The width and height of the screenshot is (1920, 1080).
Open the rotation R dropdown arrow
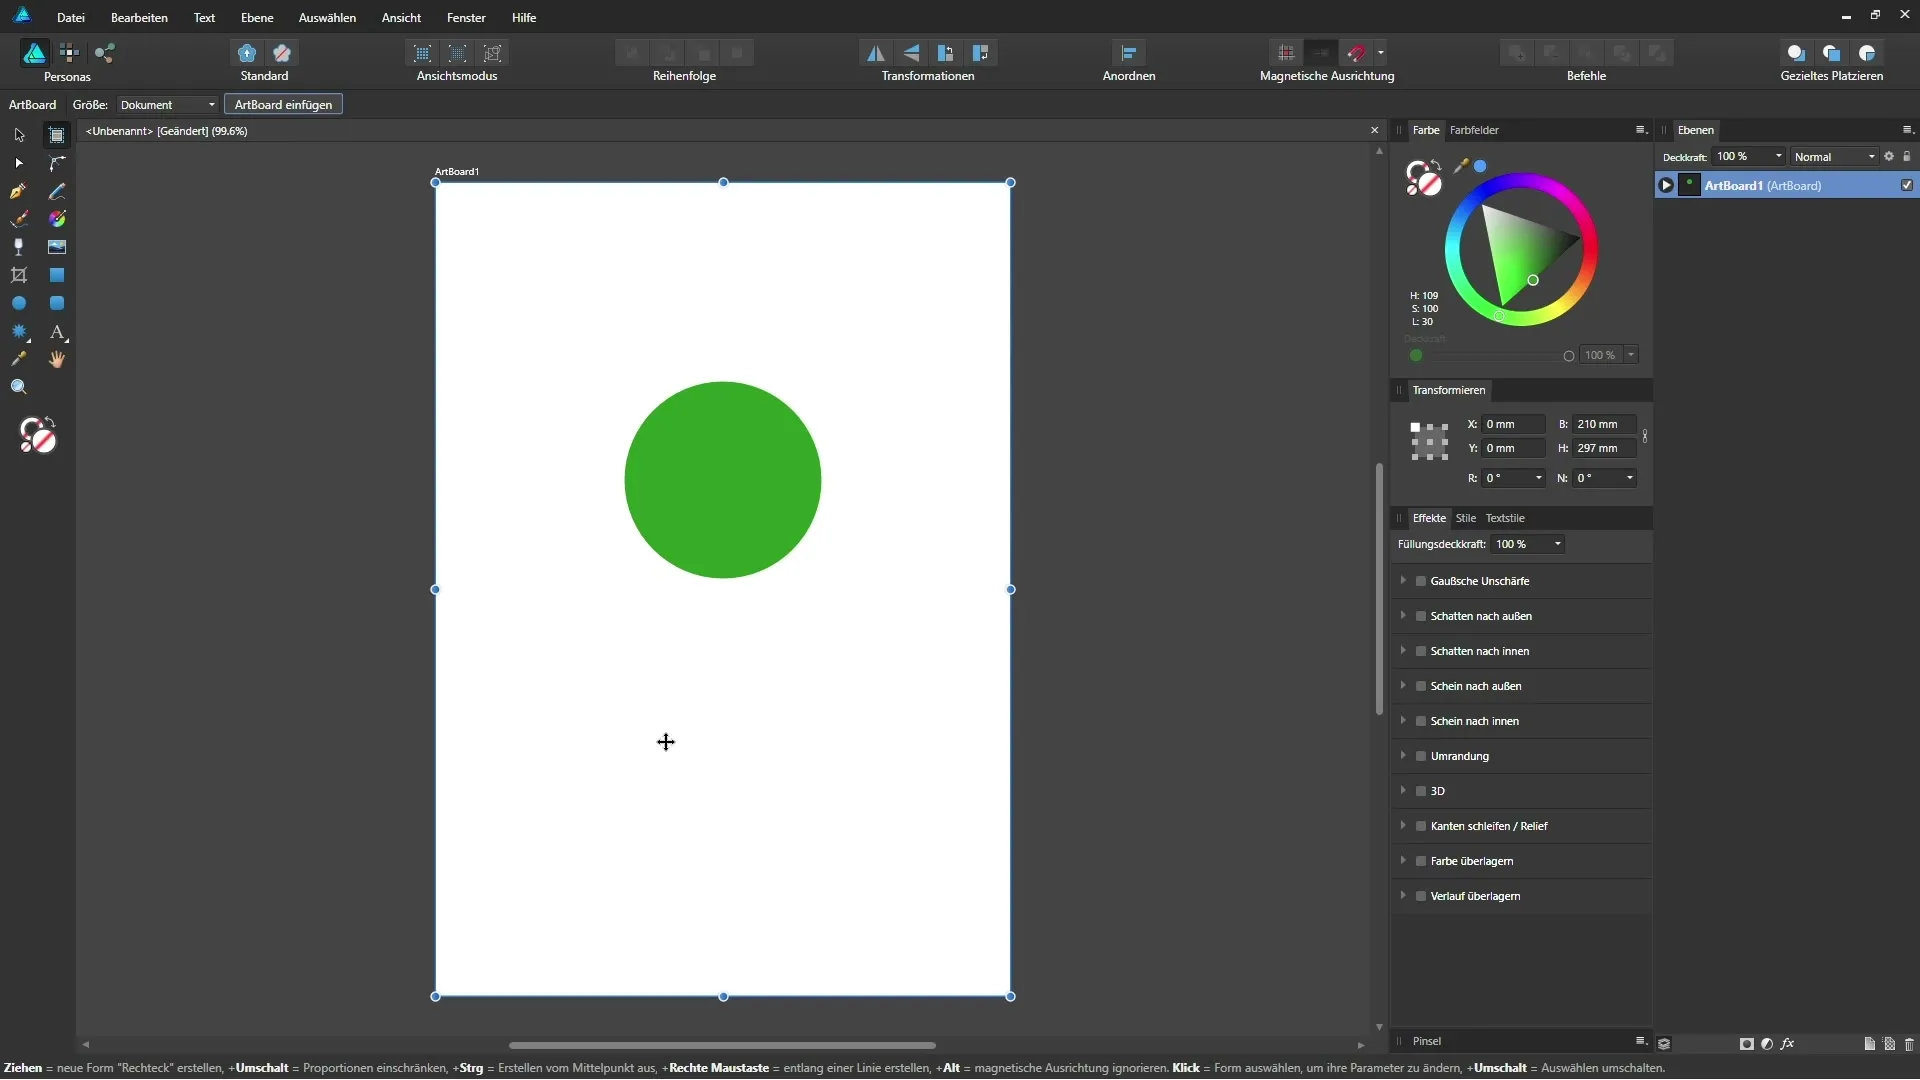coord(1539,478)
